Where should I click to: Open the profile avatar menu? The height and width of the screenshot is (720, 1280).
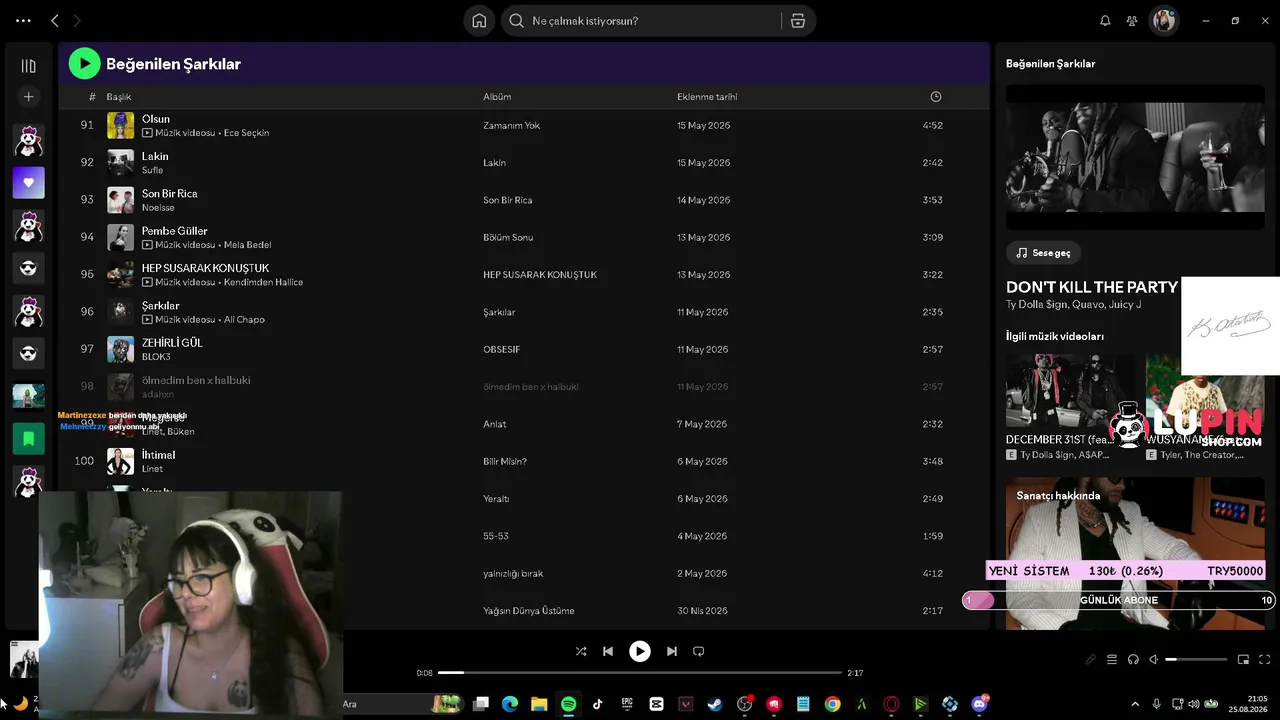(1164, 21)
